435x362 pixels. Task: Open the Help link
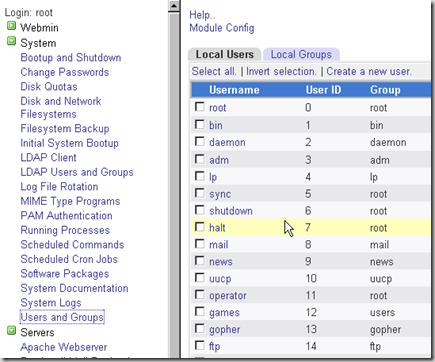(202, 15)
